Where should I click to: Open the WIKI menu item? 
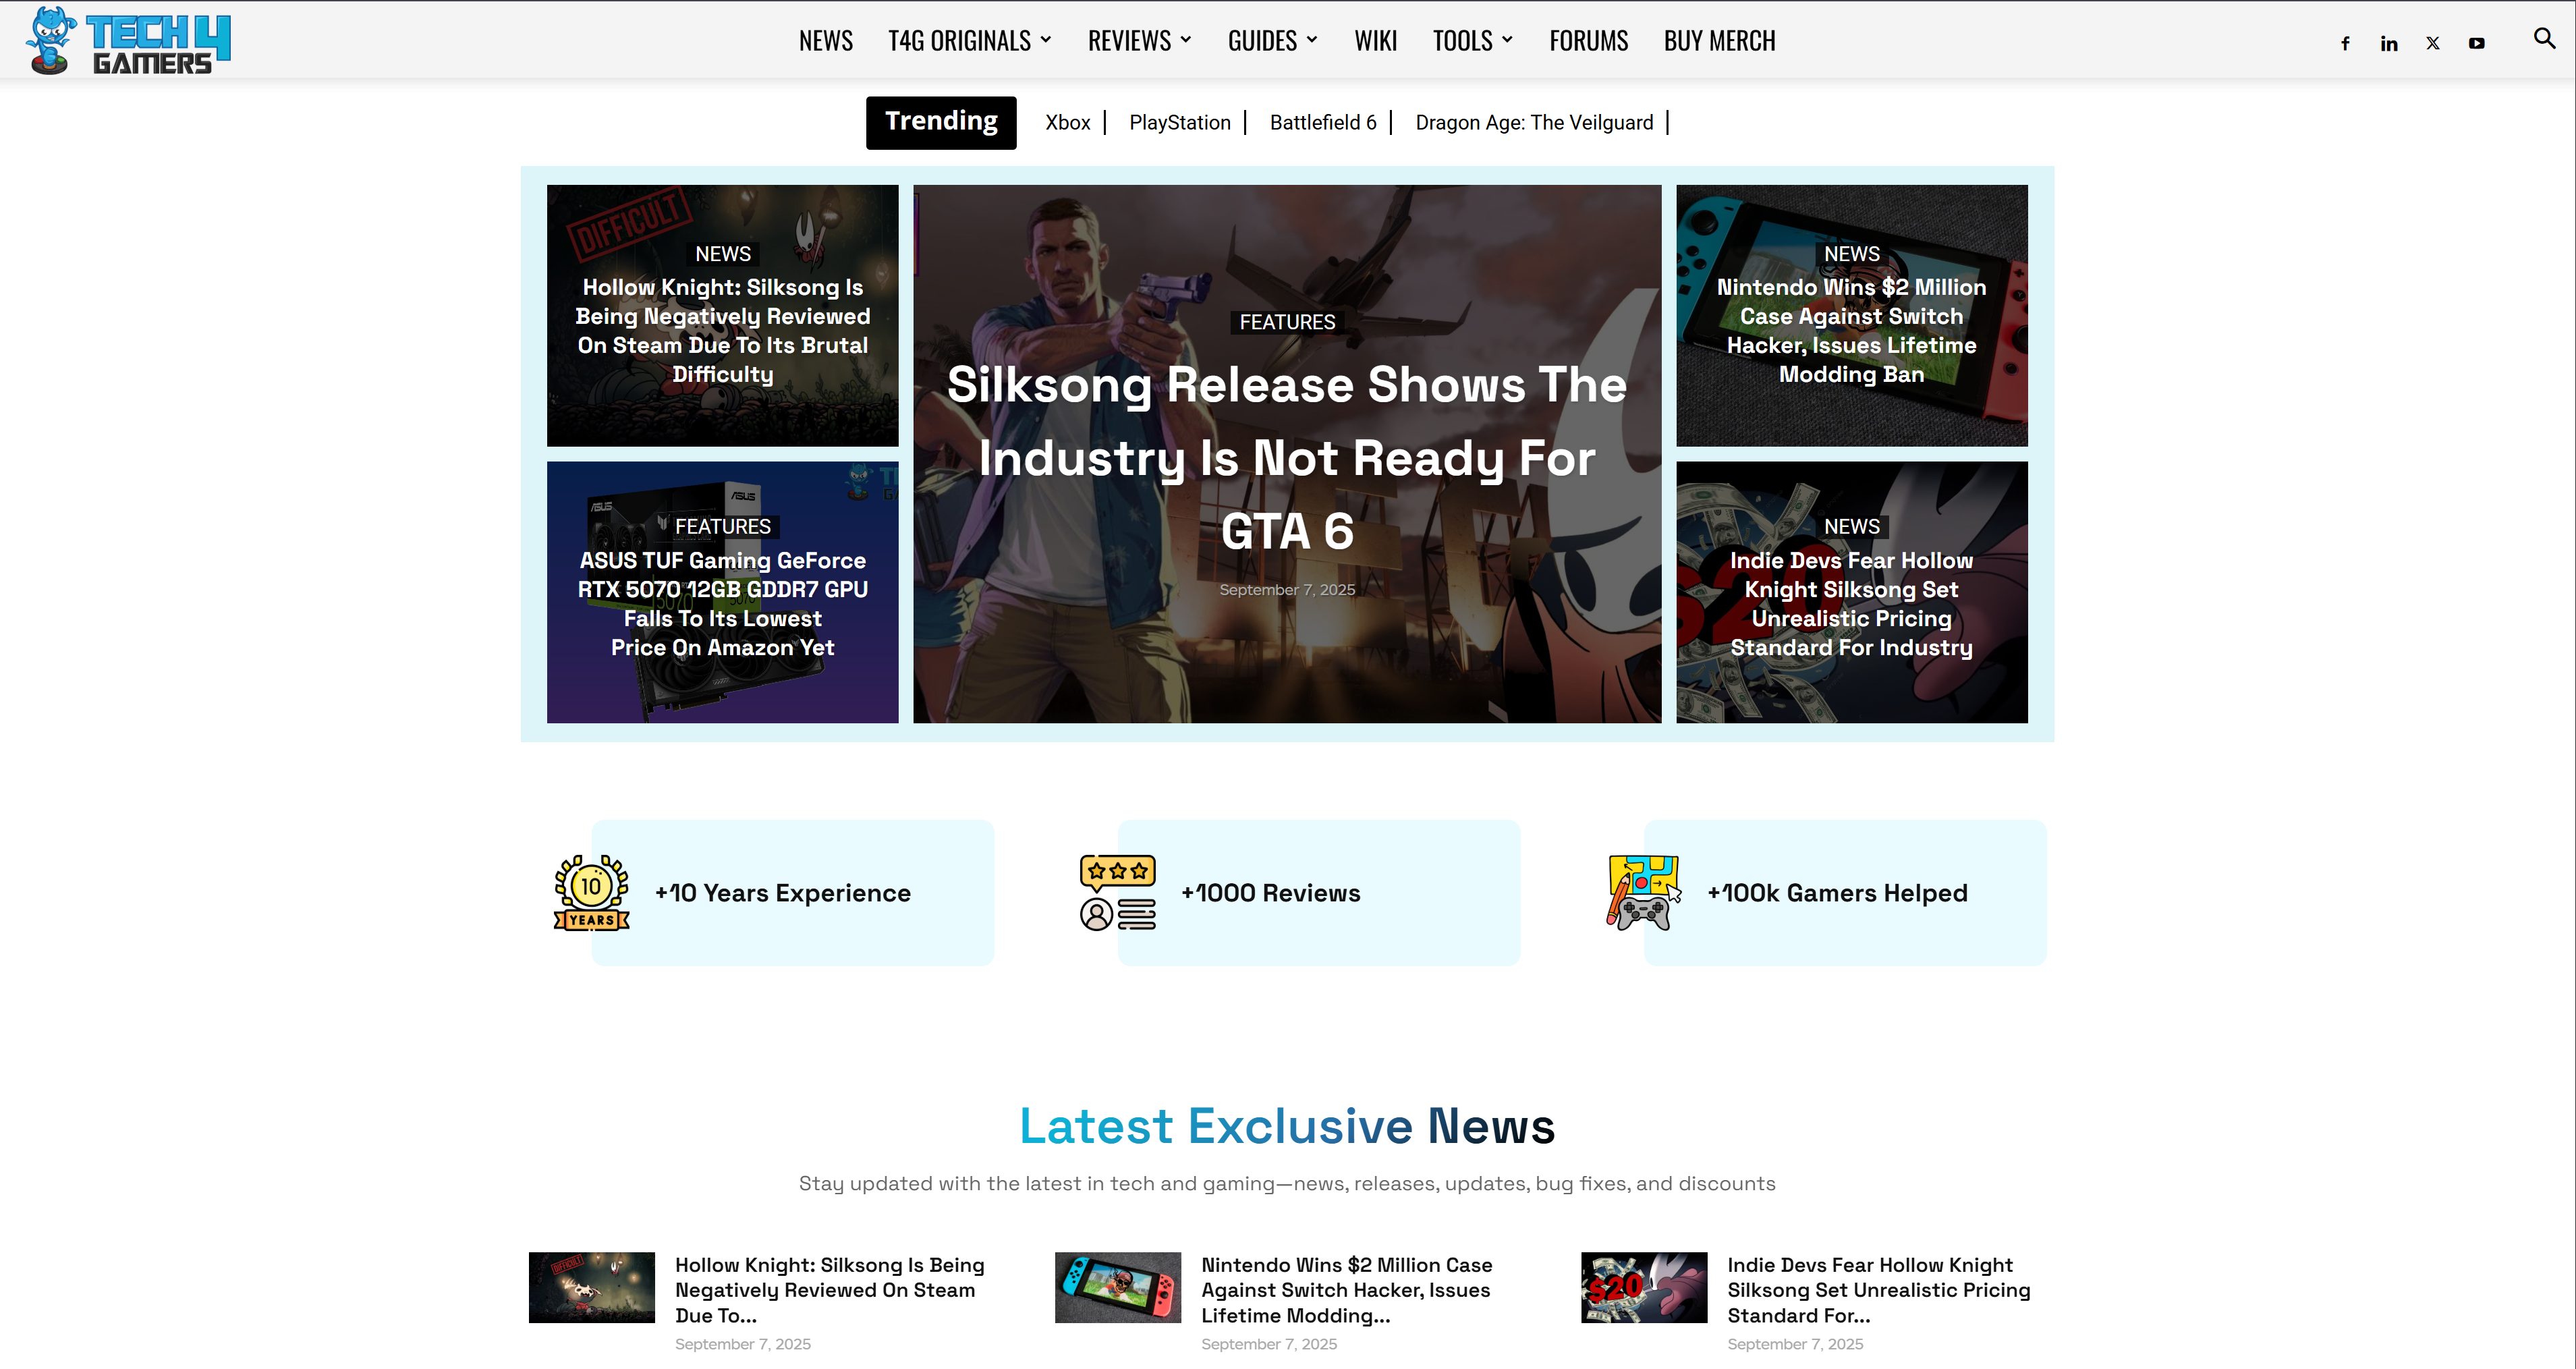tap(1375, 40)
